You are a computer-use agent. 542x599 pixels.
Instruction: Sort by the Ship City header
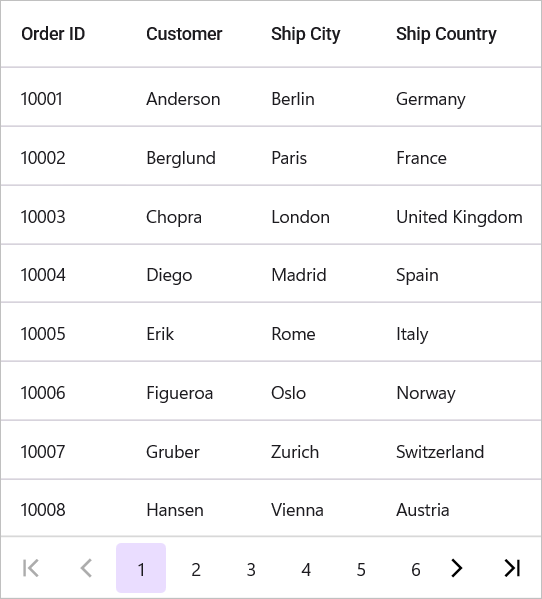click(x=306, y=34)
